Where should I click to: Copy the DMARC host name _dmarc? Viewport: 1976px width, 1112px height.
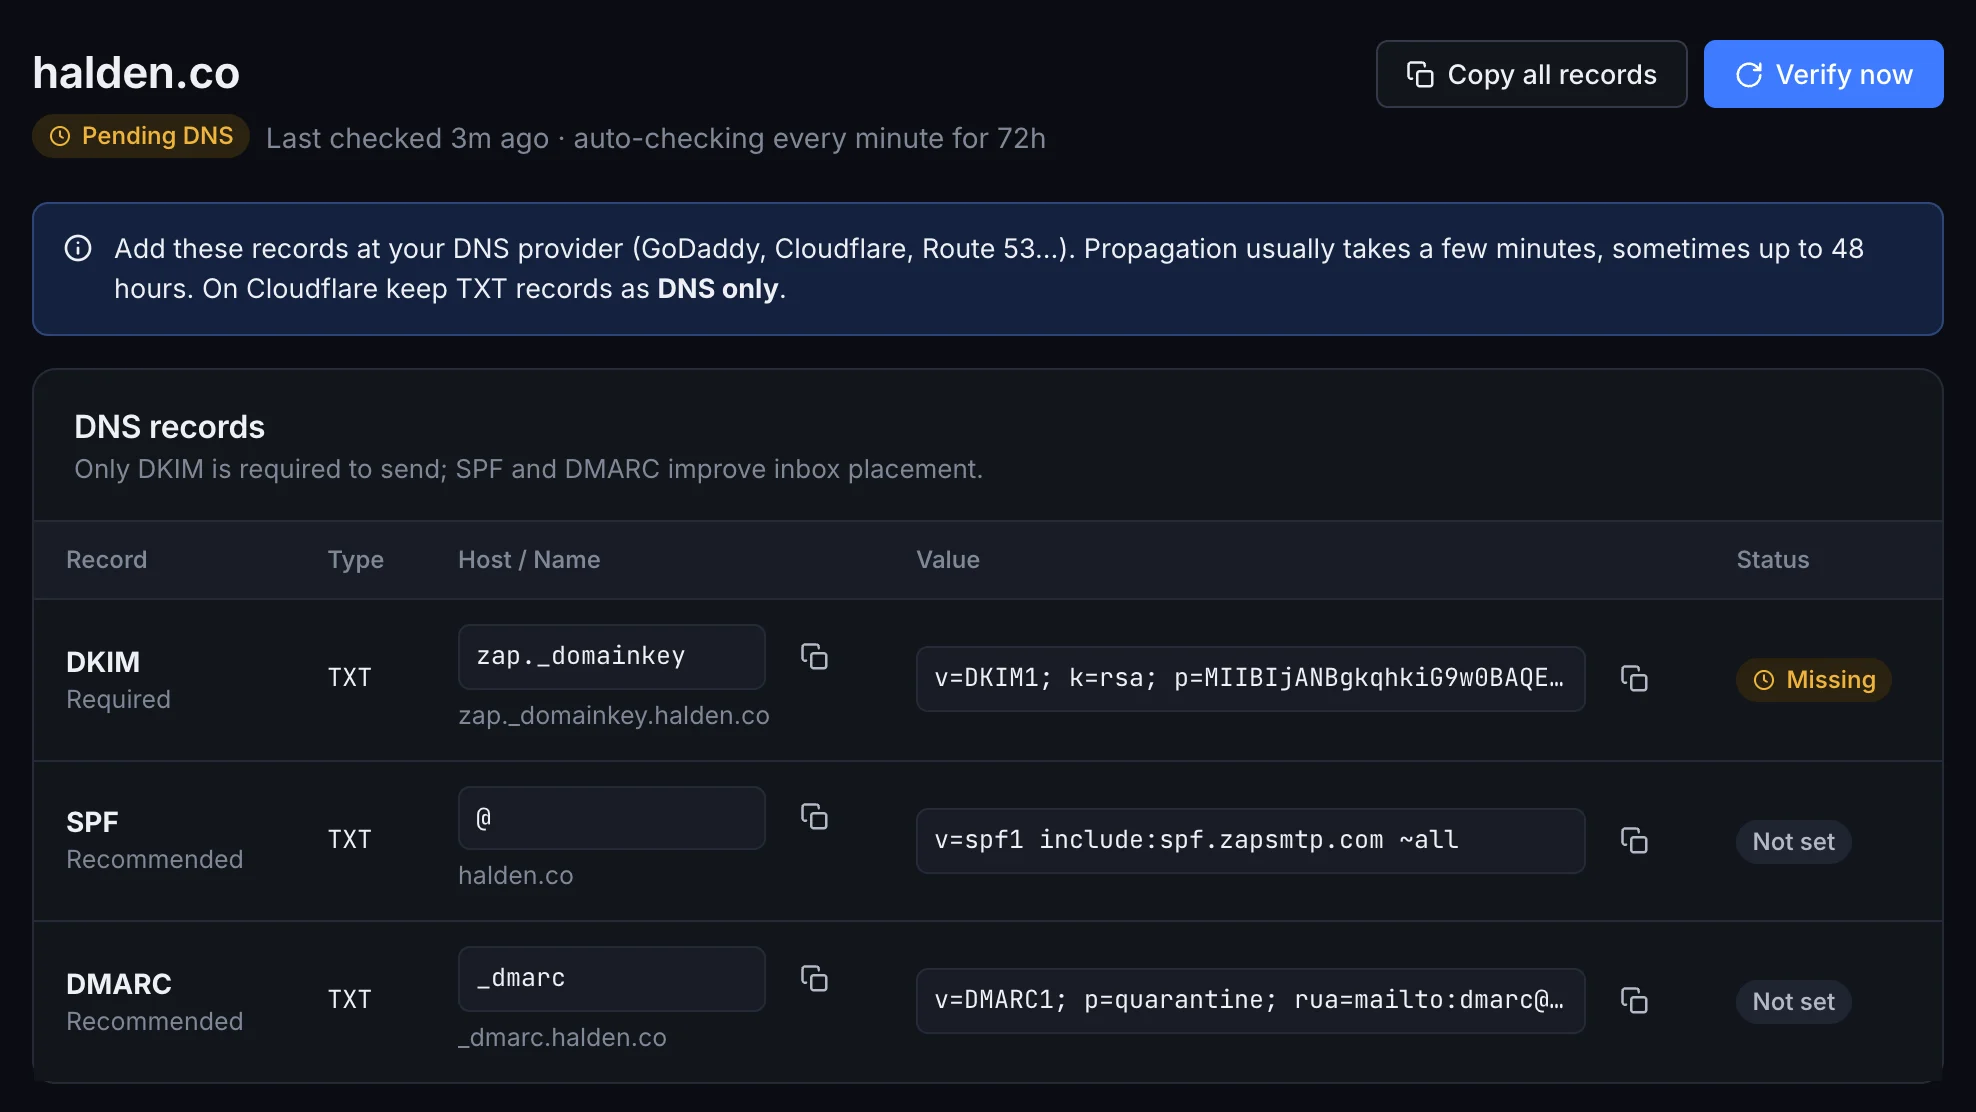click(814, 979)
